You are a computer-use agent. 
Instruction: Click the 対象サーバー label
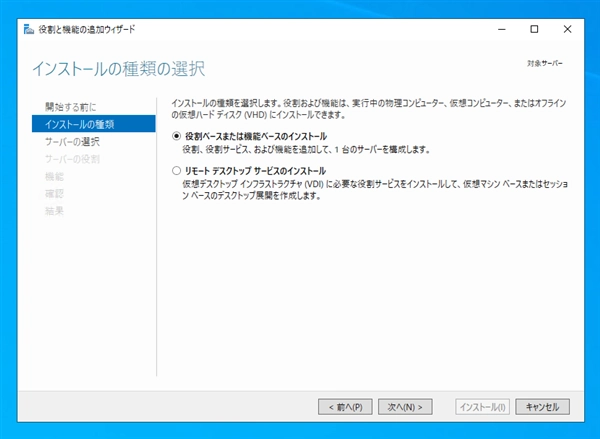[545, 64]
